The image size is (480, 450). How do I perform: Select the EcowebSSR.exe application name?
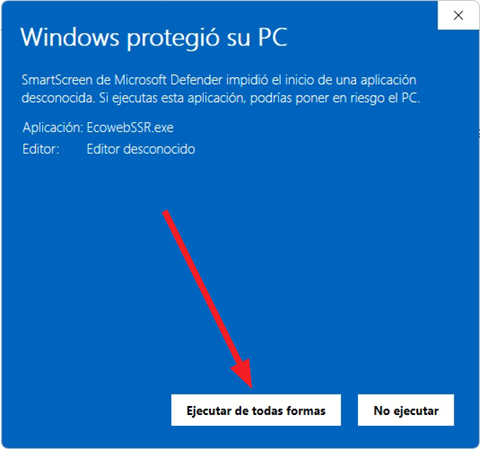[x=130, y=128]
